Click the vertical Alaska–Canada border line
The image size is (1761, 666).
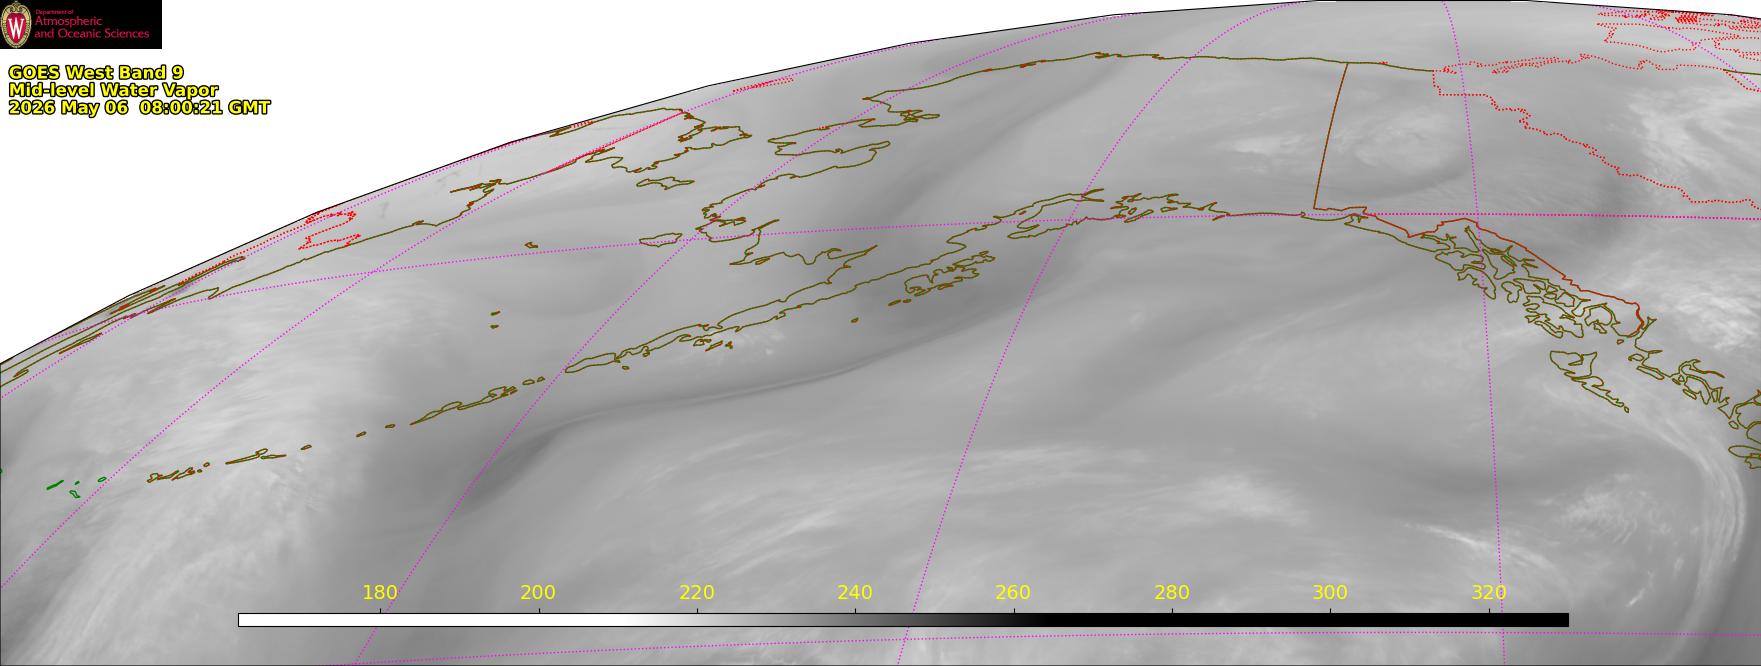click(1329, 136)
